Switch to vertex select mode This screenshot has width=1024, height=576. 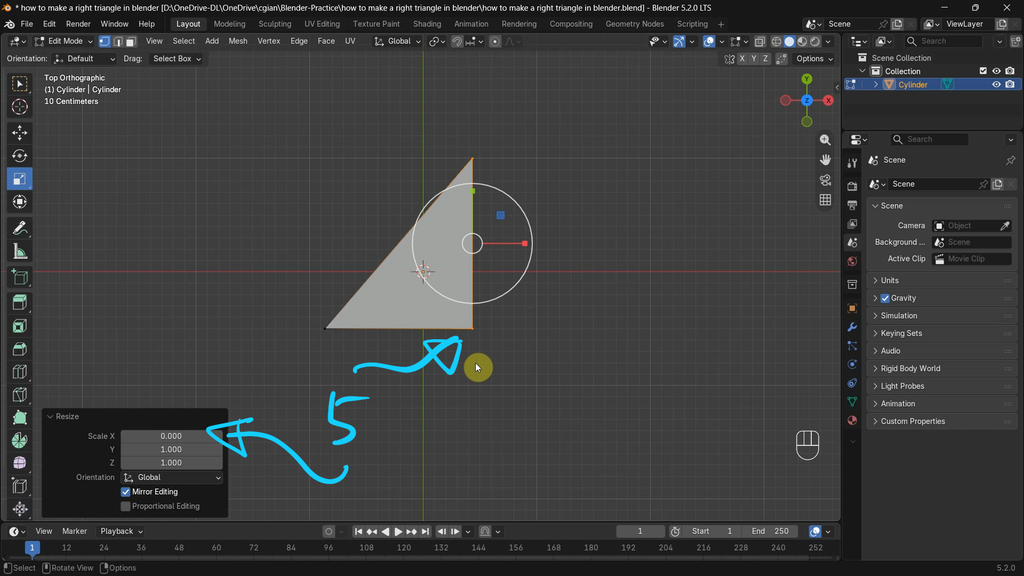click(x=104, y=41)
